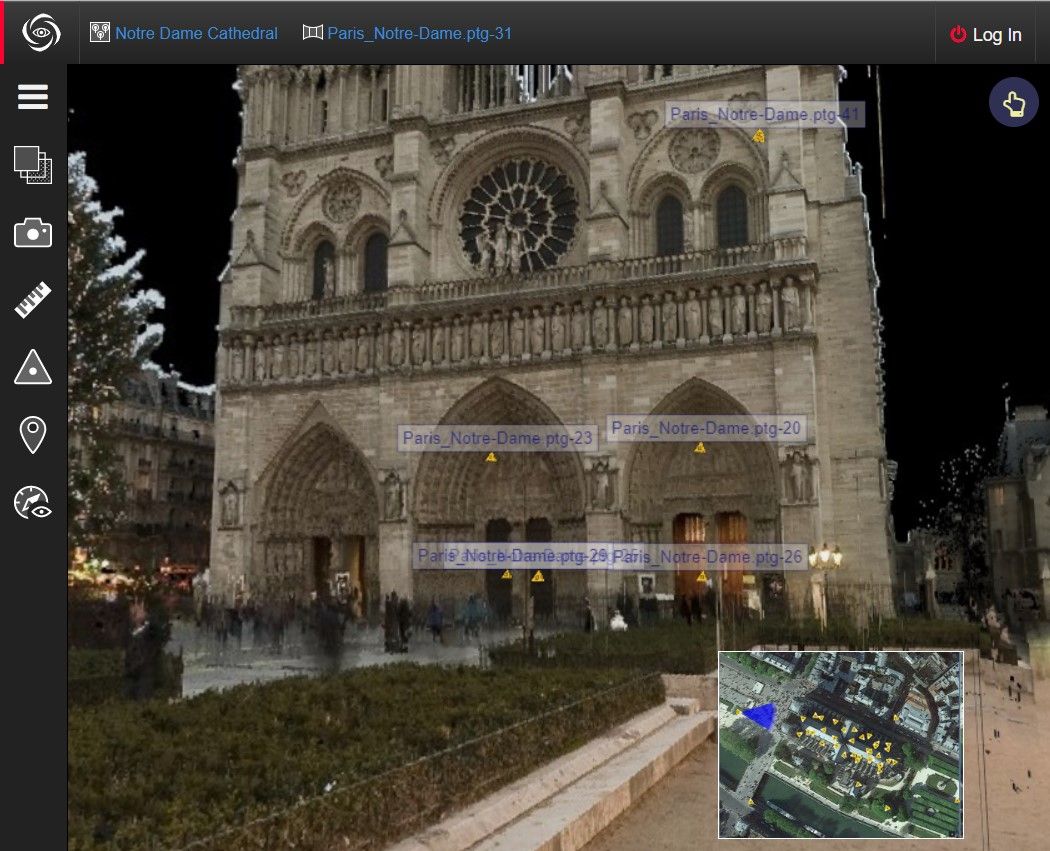Screen dimensions: 1050x851
Task: Click the camera snapshot icon
Action: point(33,233)
